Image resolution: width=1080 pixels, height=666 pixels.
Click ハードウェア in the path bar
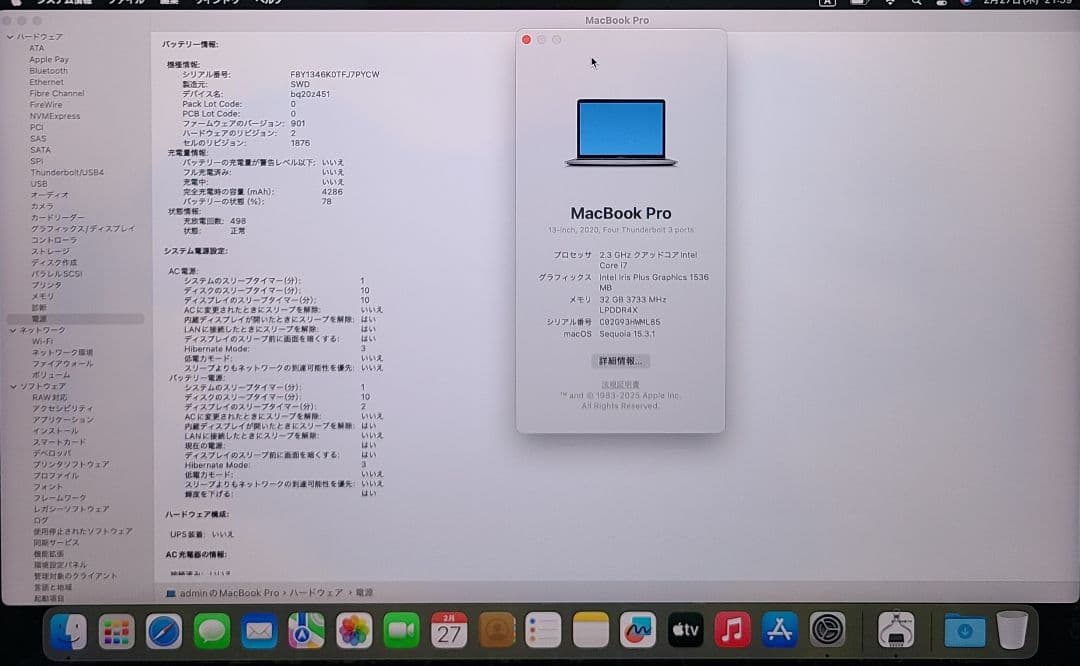click(x=315, y=593)
